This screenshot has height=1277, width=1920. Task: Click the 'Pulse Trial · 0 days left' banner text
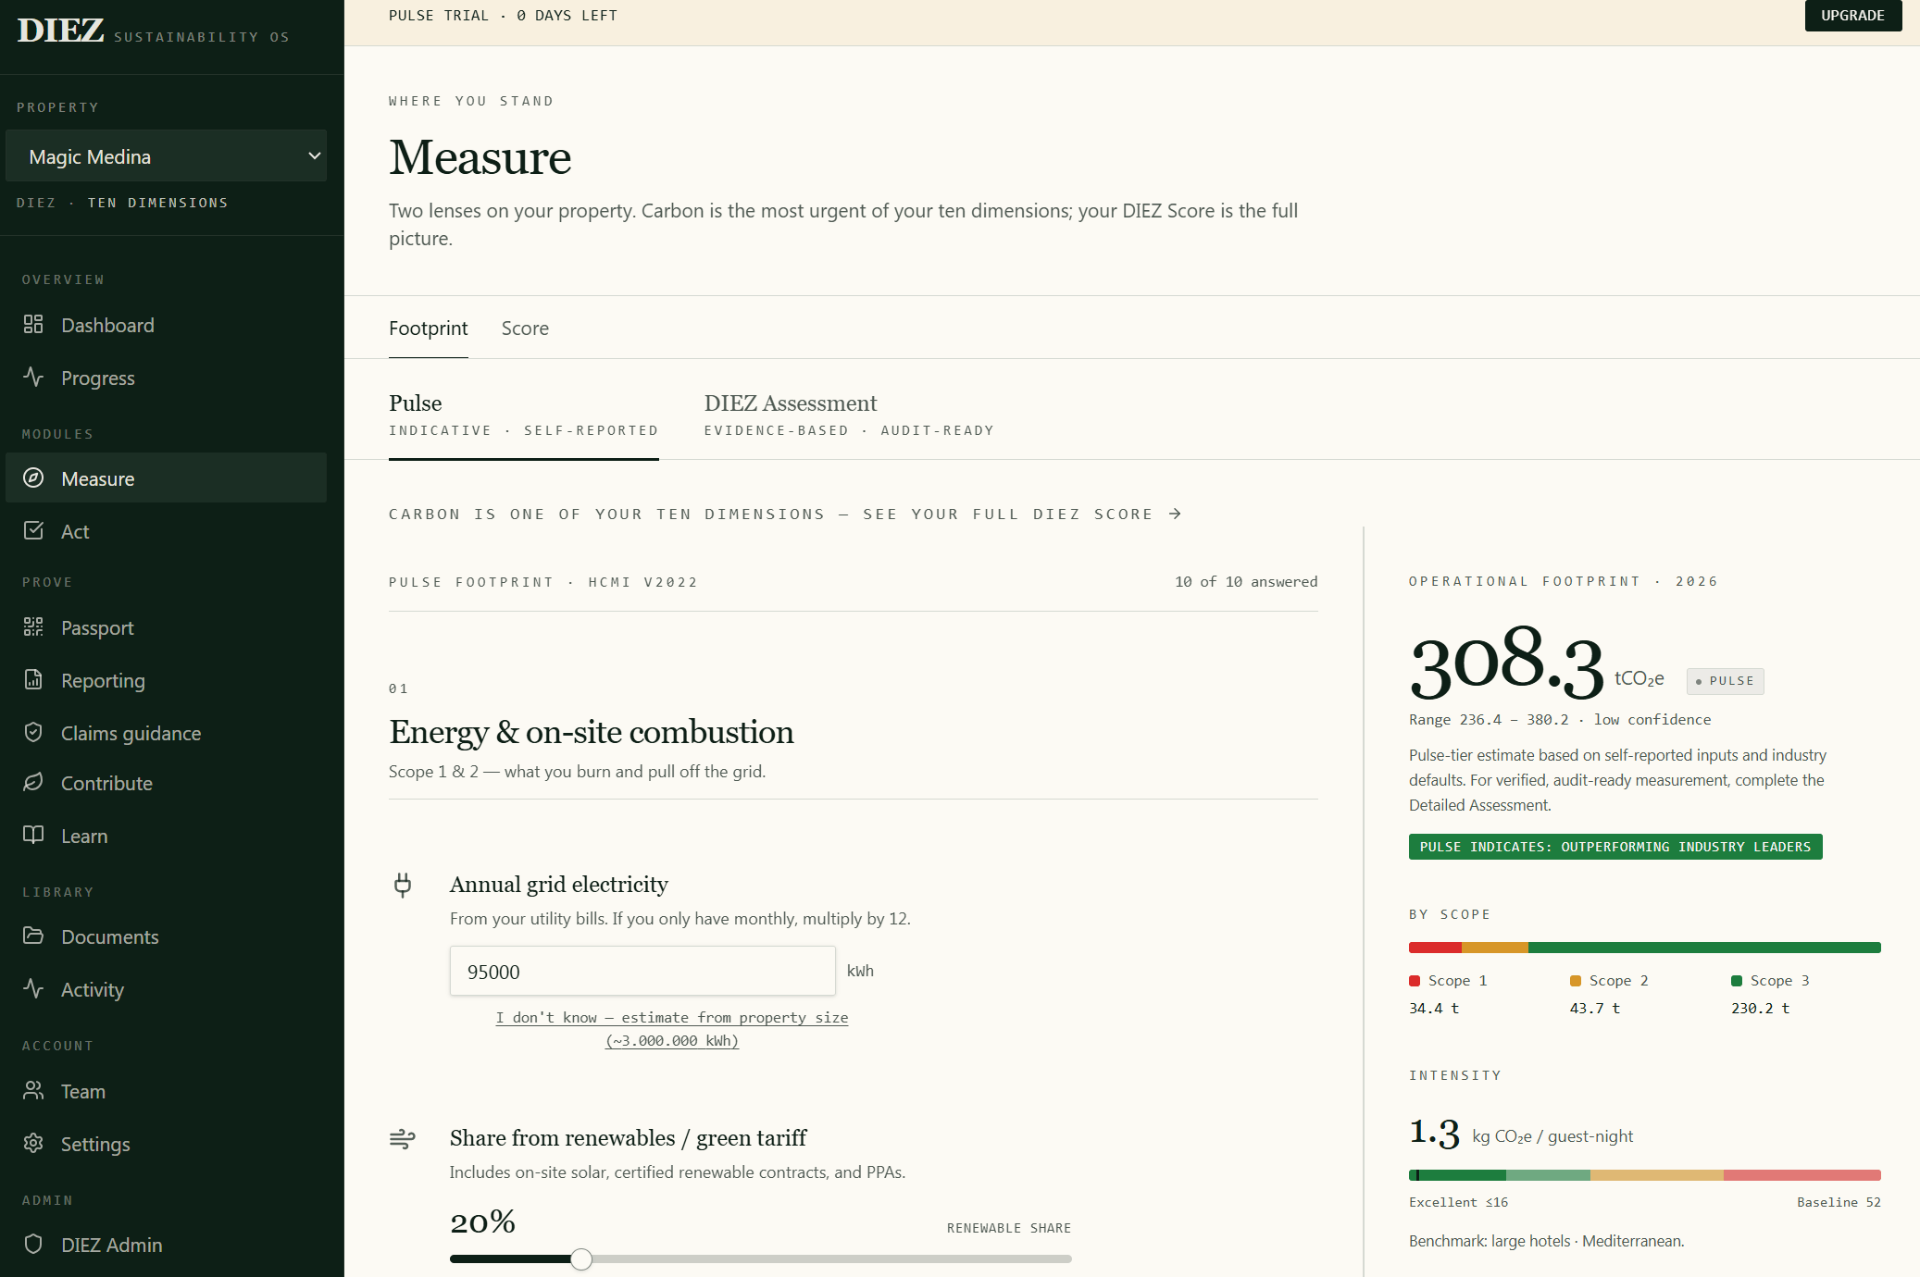tap(503, 16)
